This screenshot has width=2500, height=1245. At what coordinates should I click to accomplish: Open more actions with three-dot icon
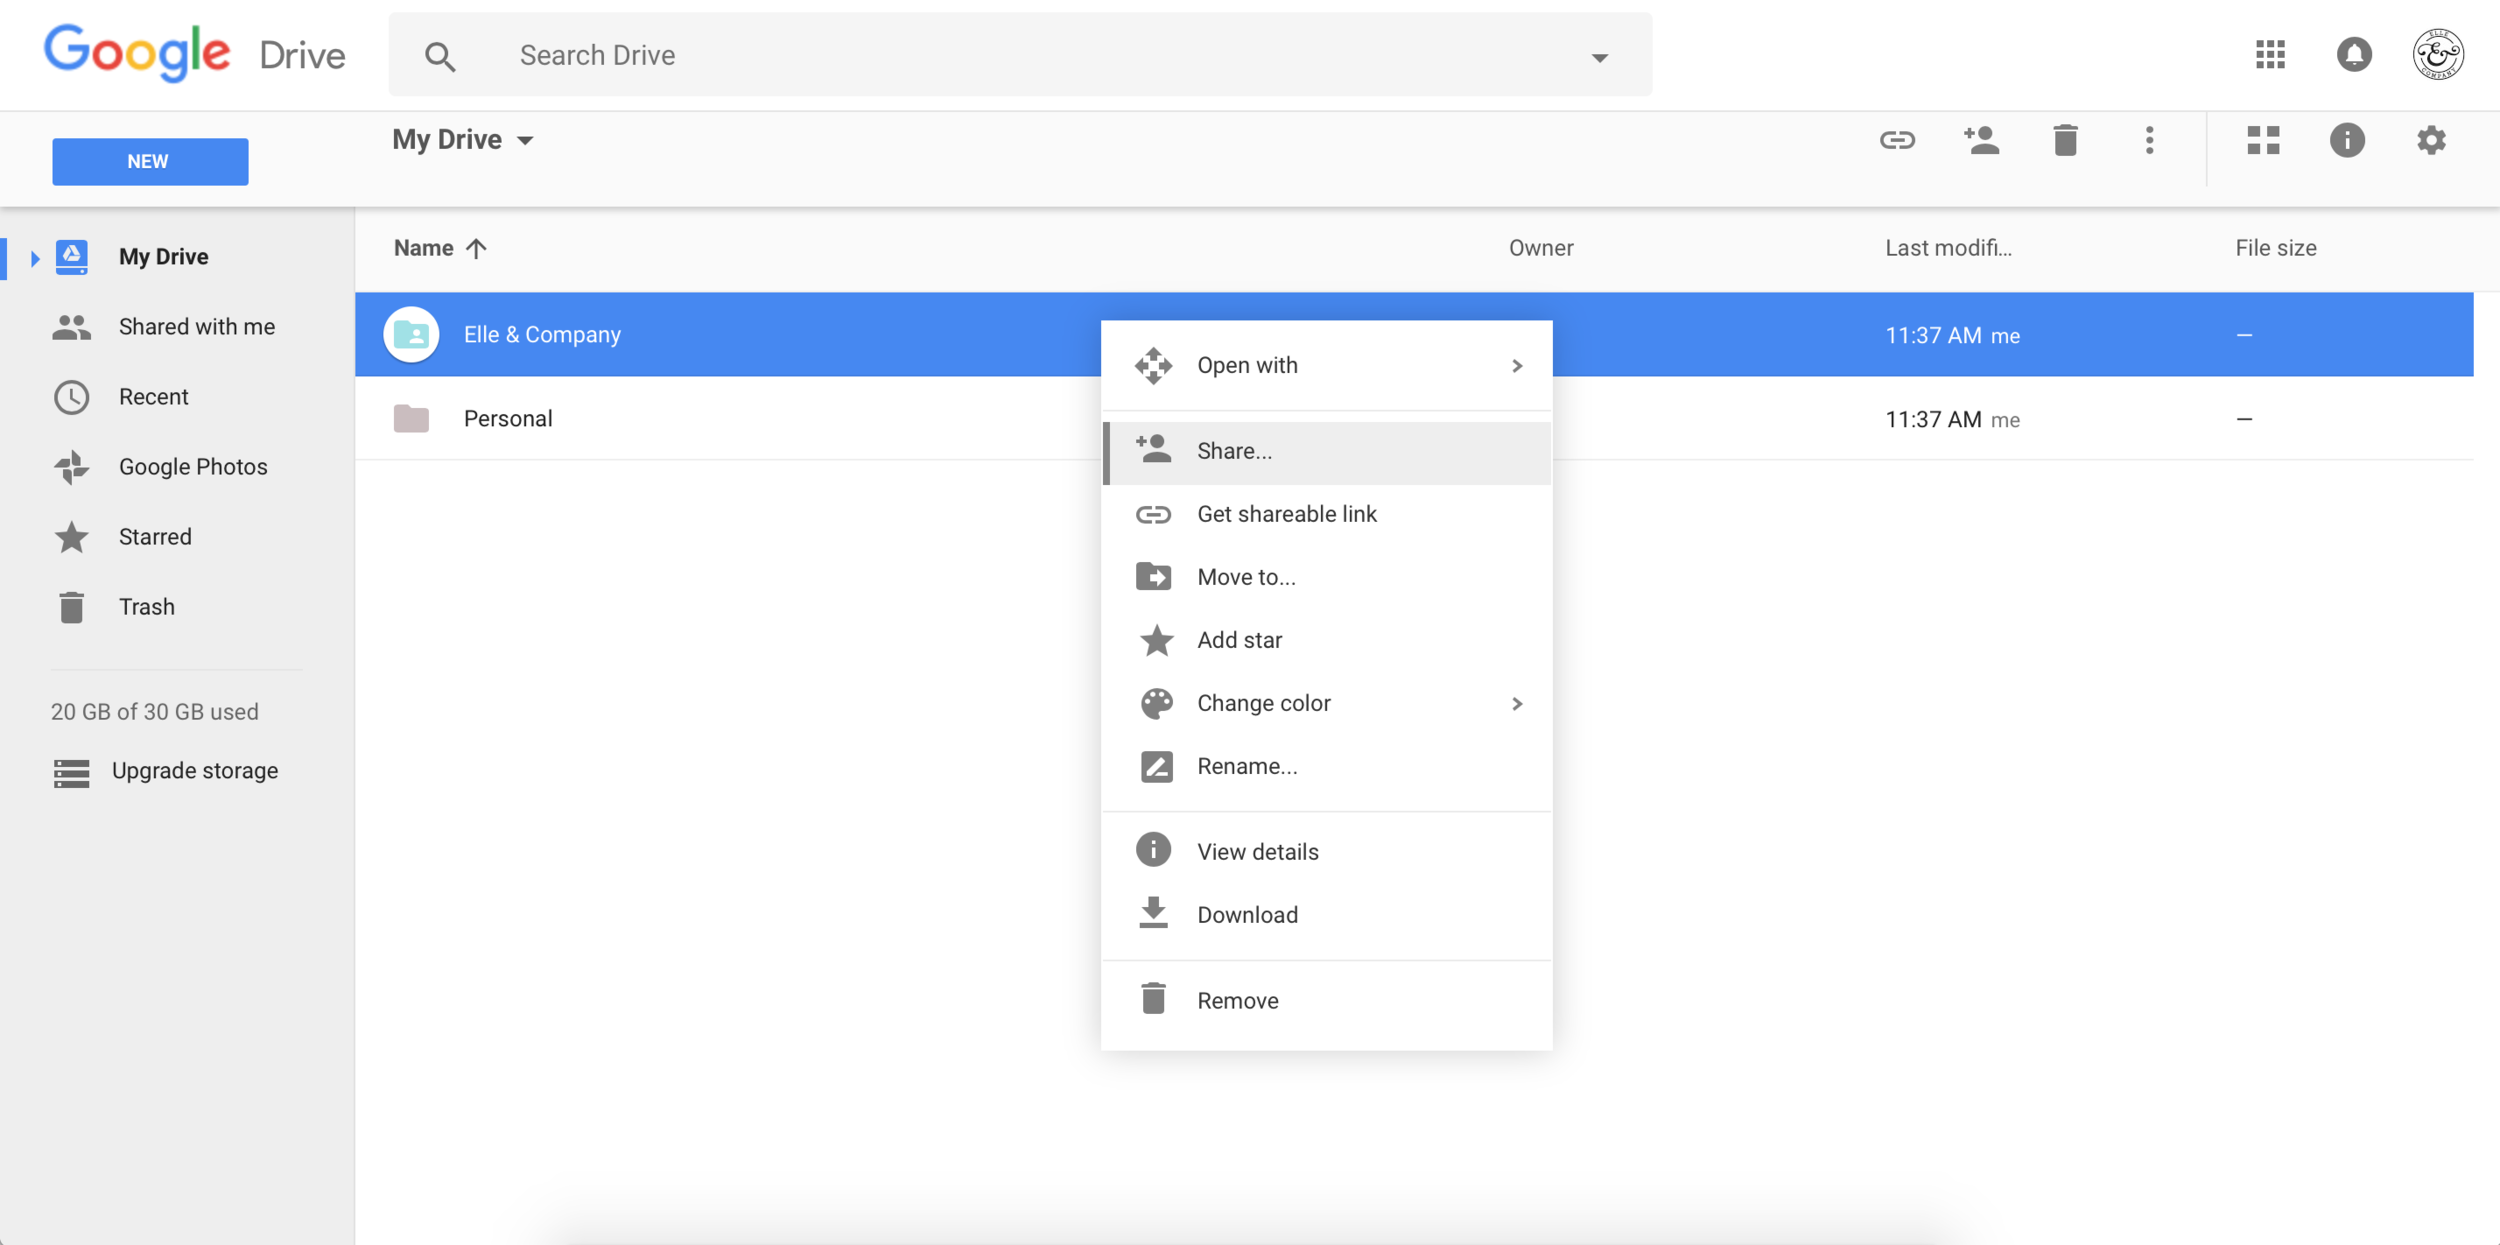pos(2150,140)
